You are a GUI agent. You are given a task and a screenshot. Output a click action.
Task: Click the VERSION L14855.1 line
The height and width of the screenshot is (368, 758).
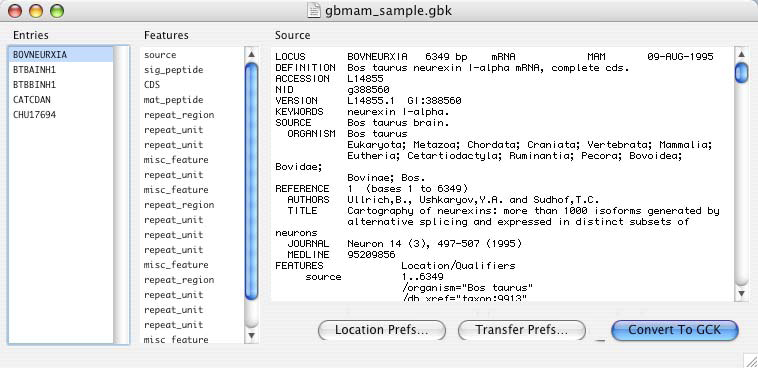(x=368, y=101)
